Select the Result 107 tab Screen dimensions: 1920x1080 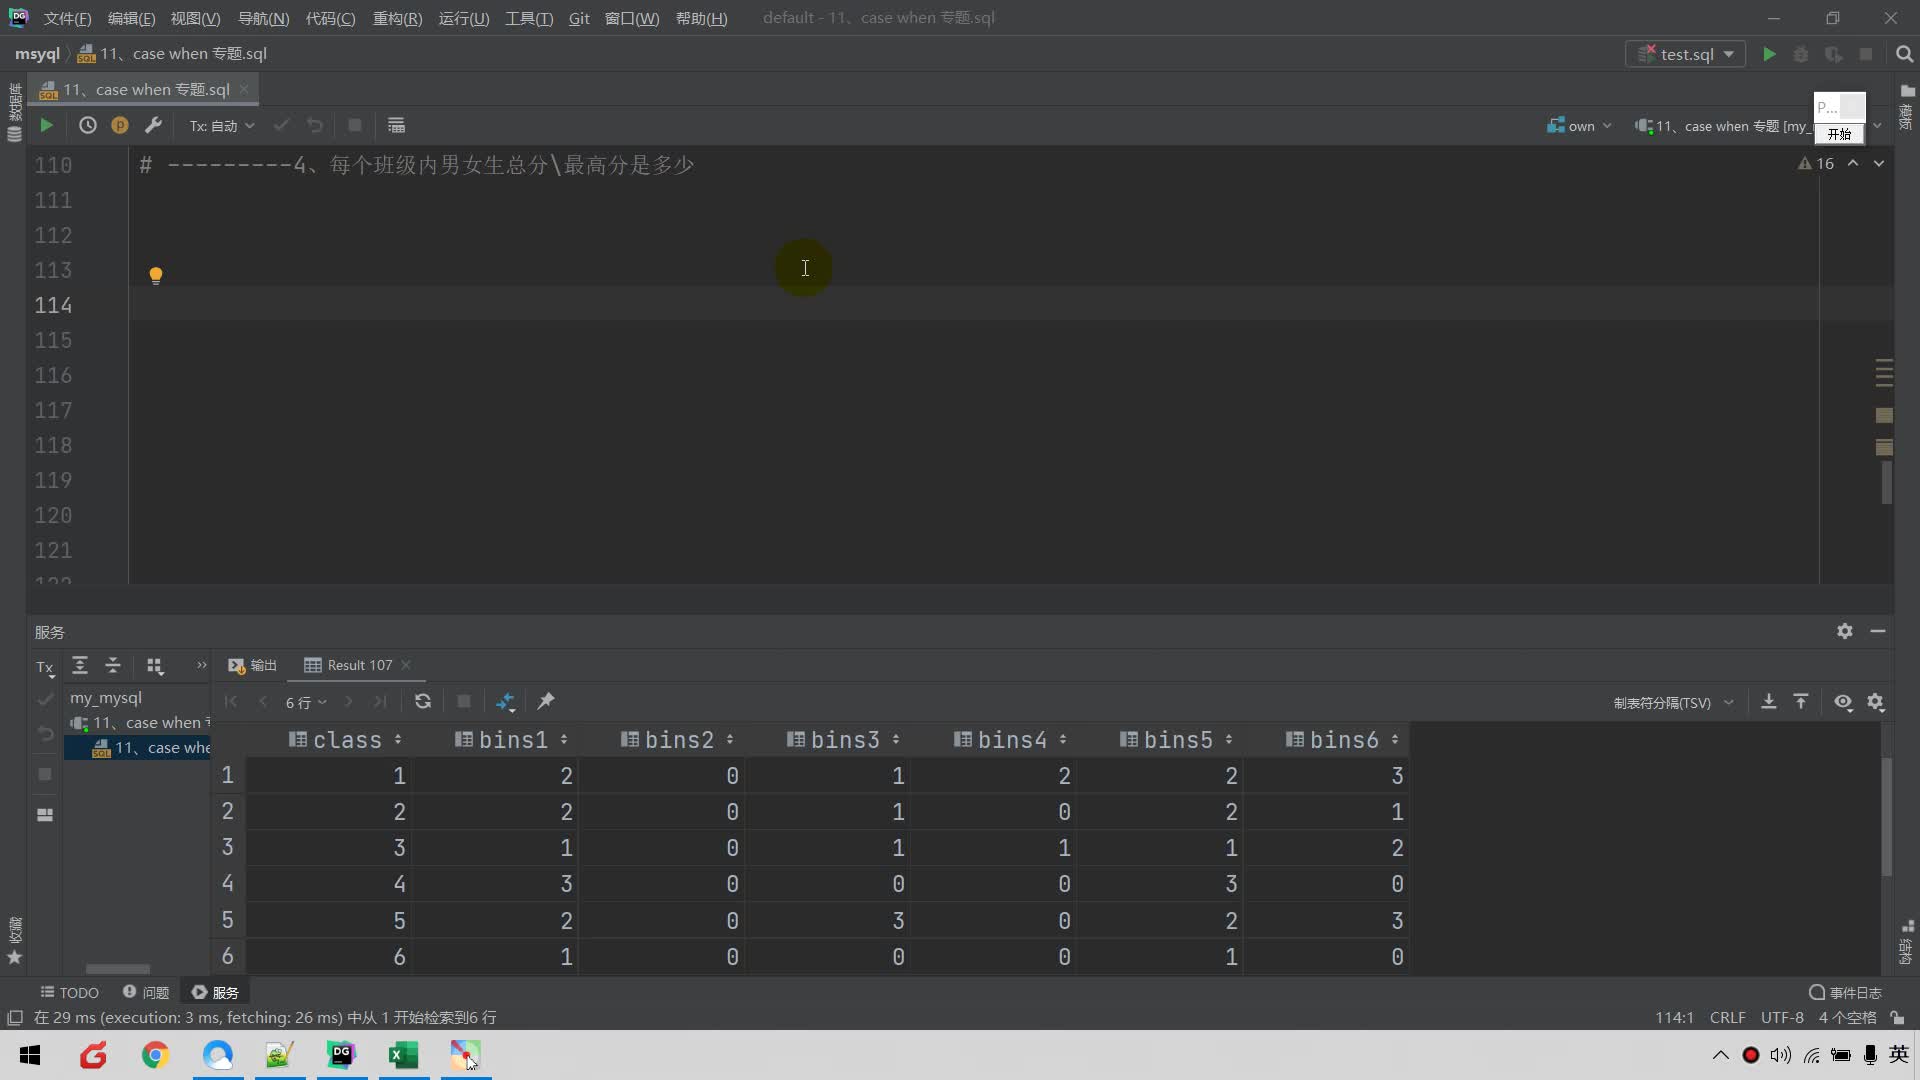click(349, 665)
